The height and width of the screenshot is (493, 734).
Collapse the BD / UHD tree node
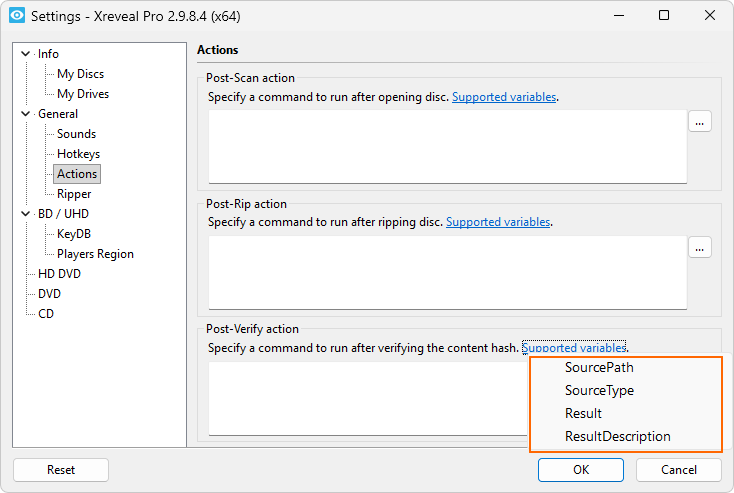(x=26, y=213)
